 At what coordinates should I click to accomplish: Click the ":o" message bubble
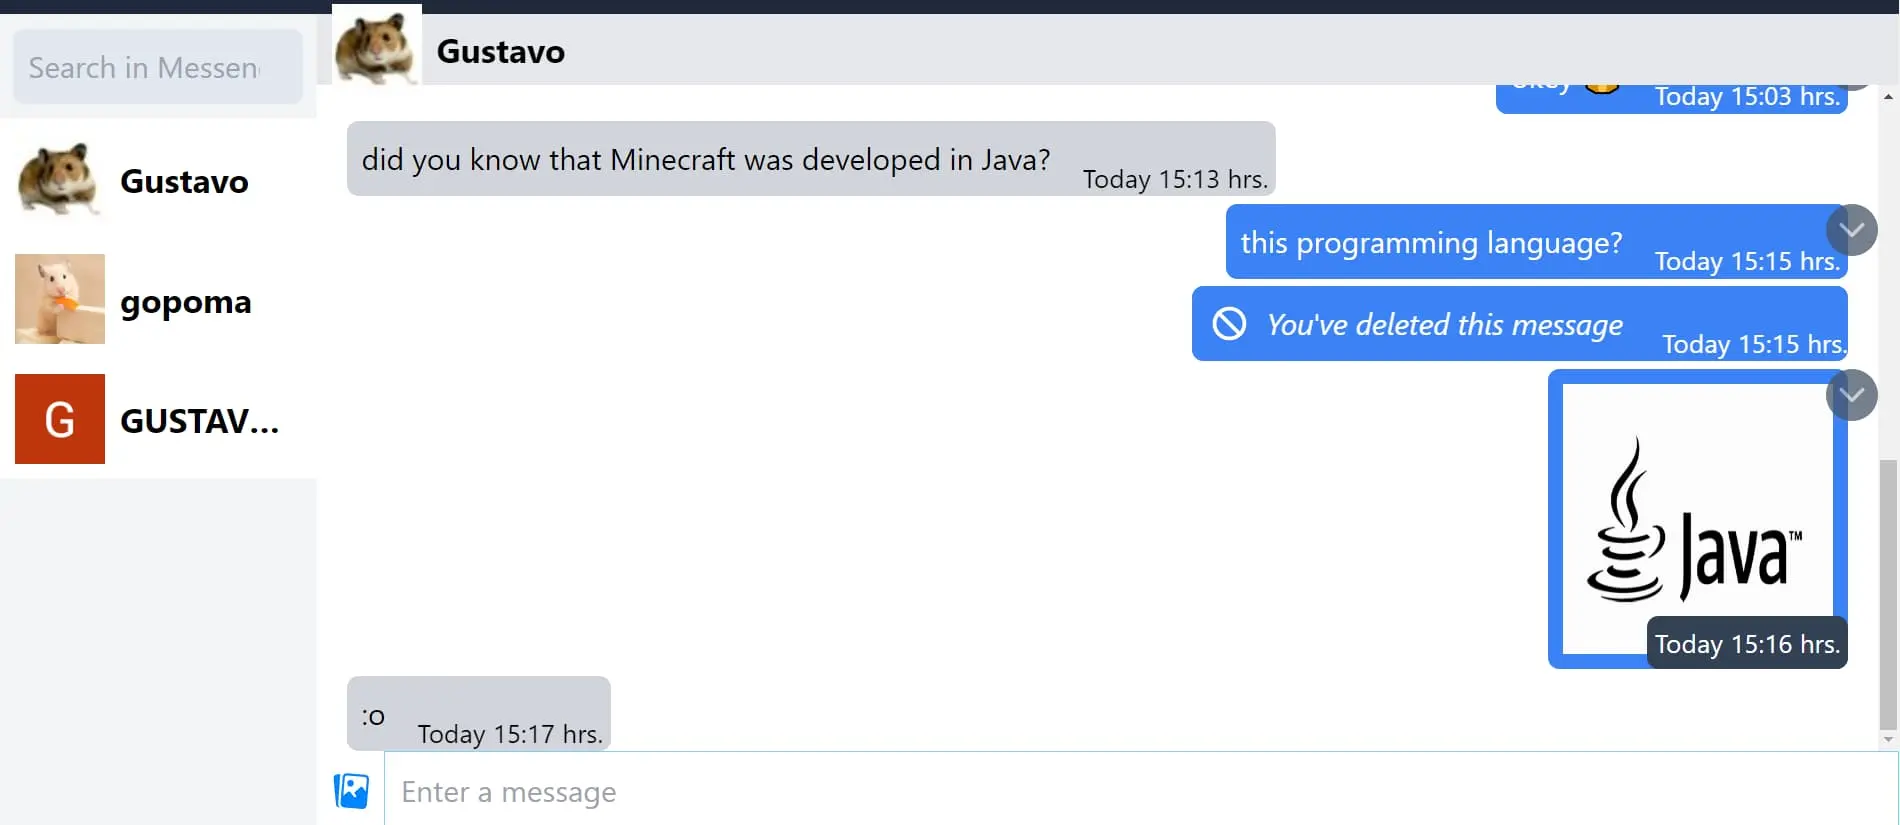pos(478,714)
